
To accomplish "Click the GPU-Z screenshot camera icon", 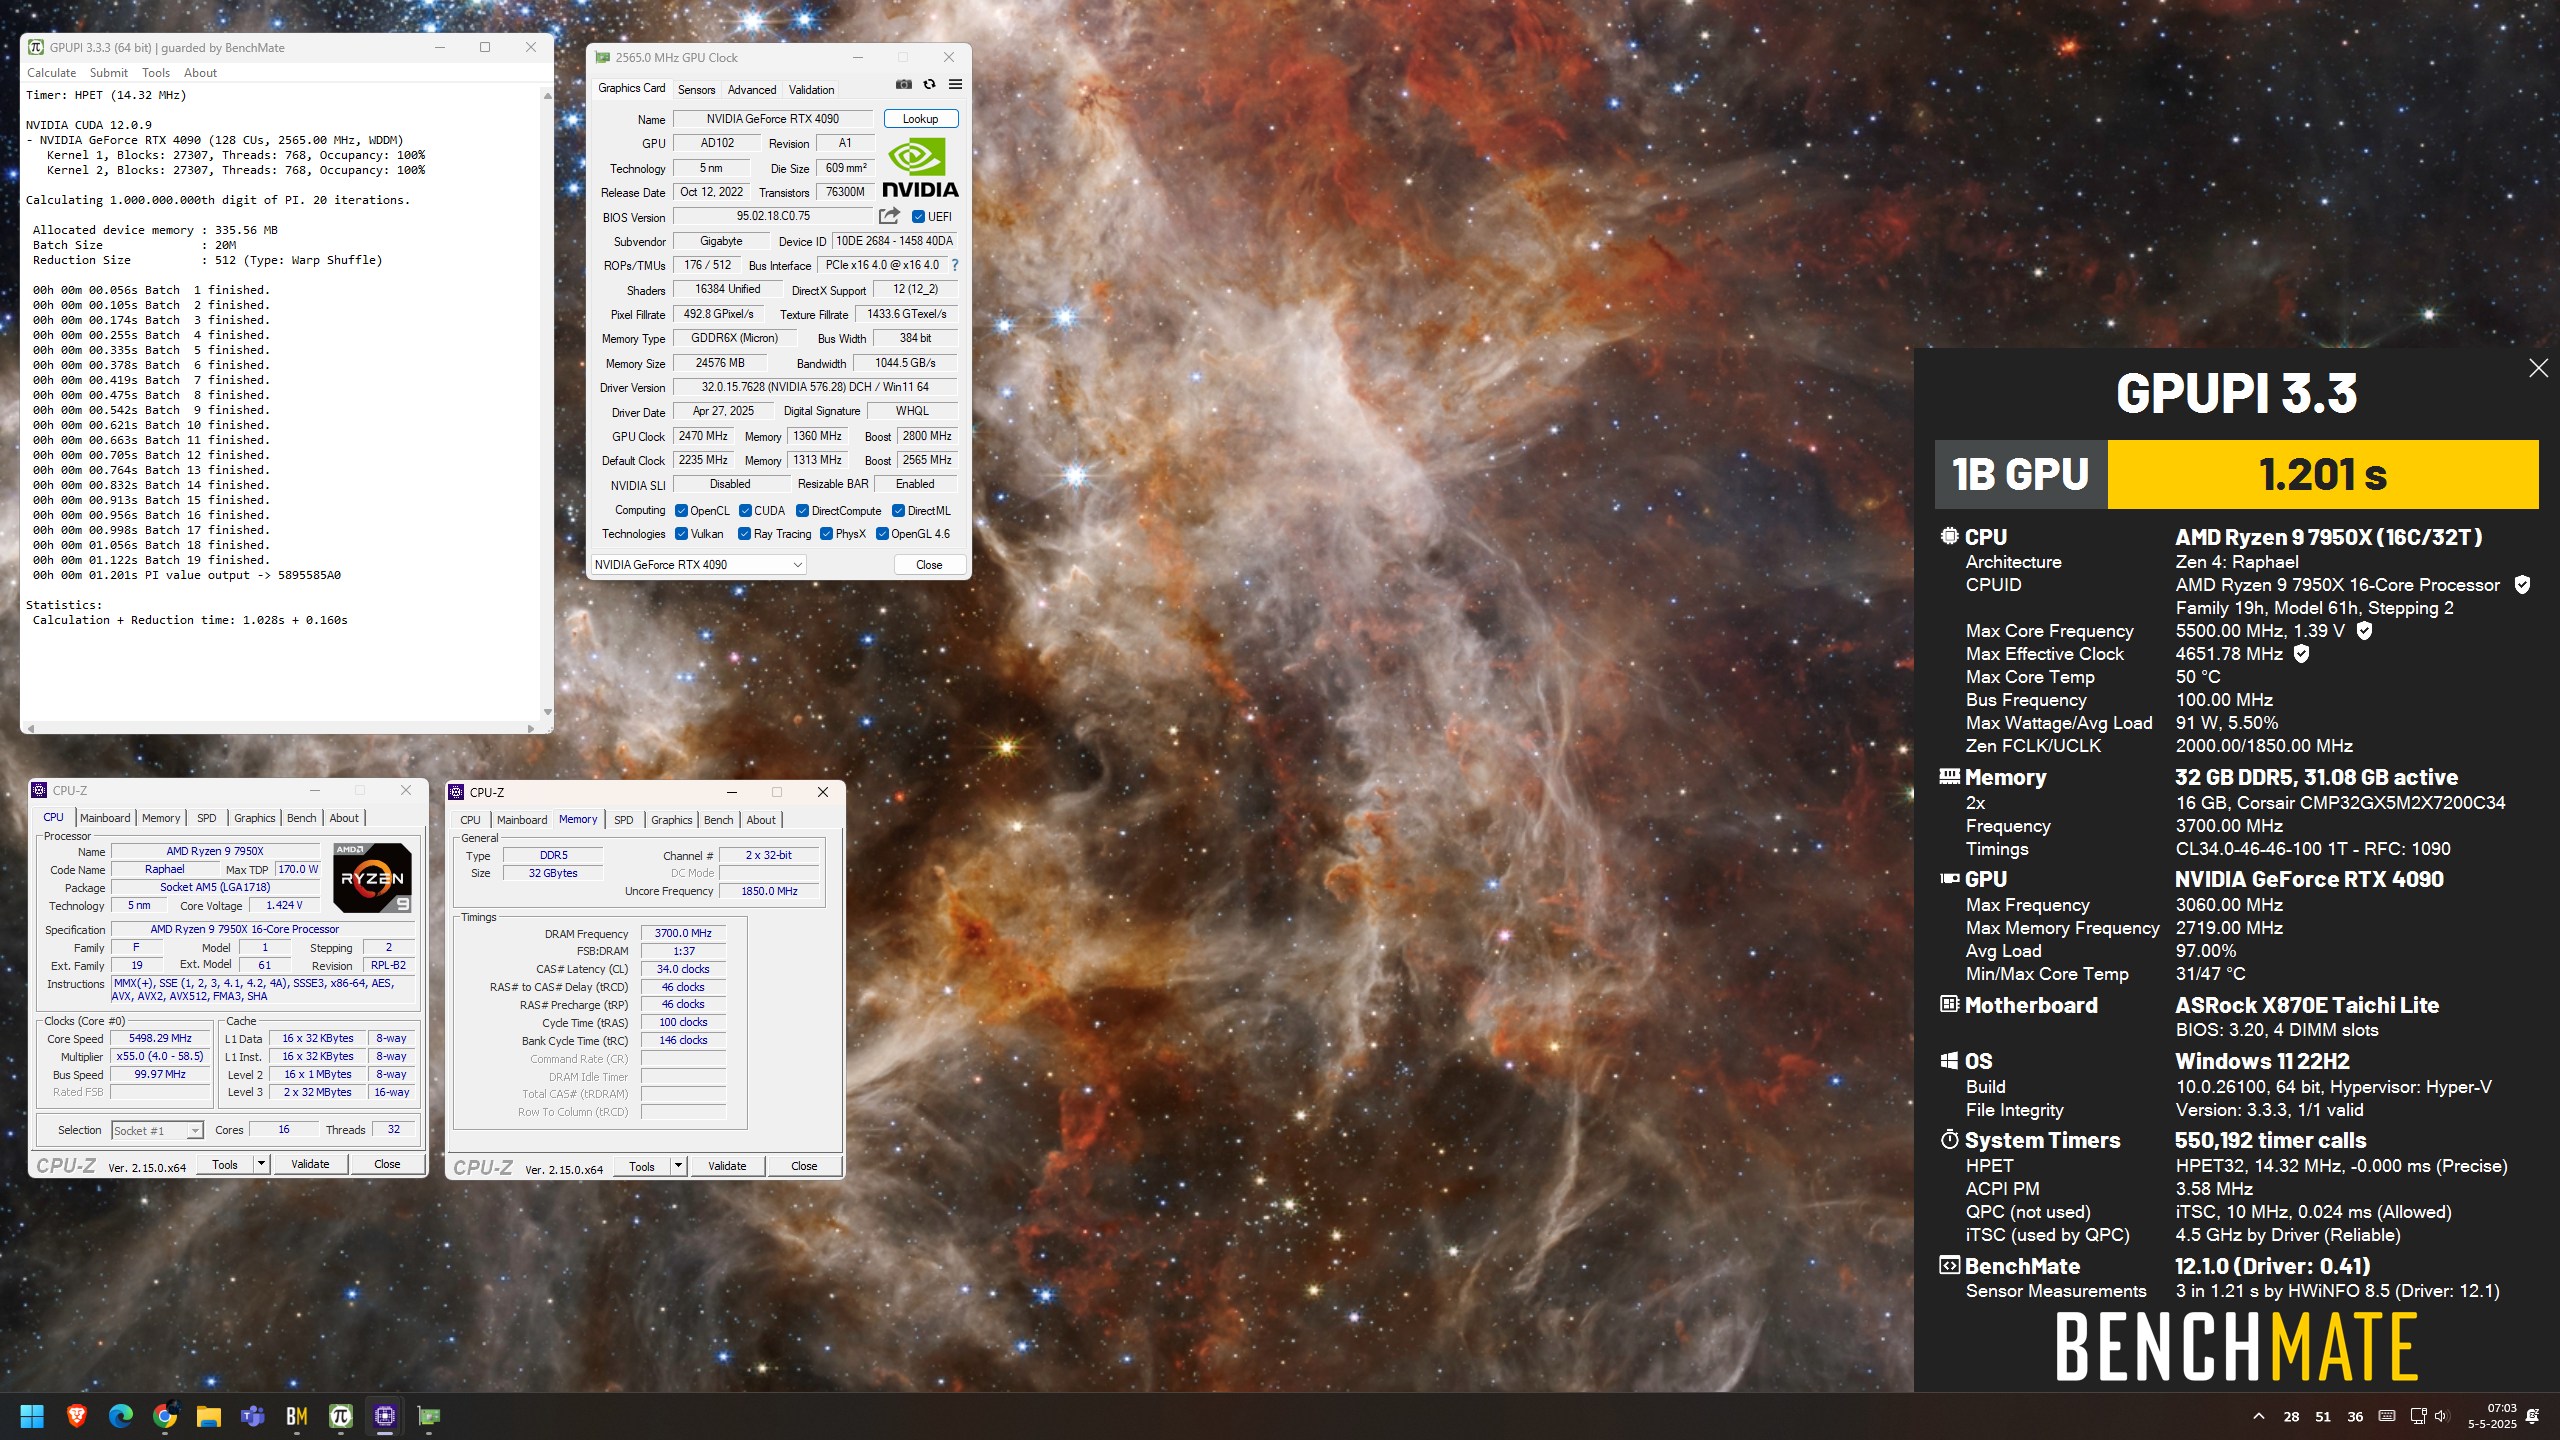I will point(903,85).
